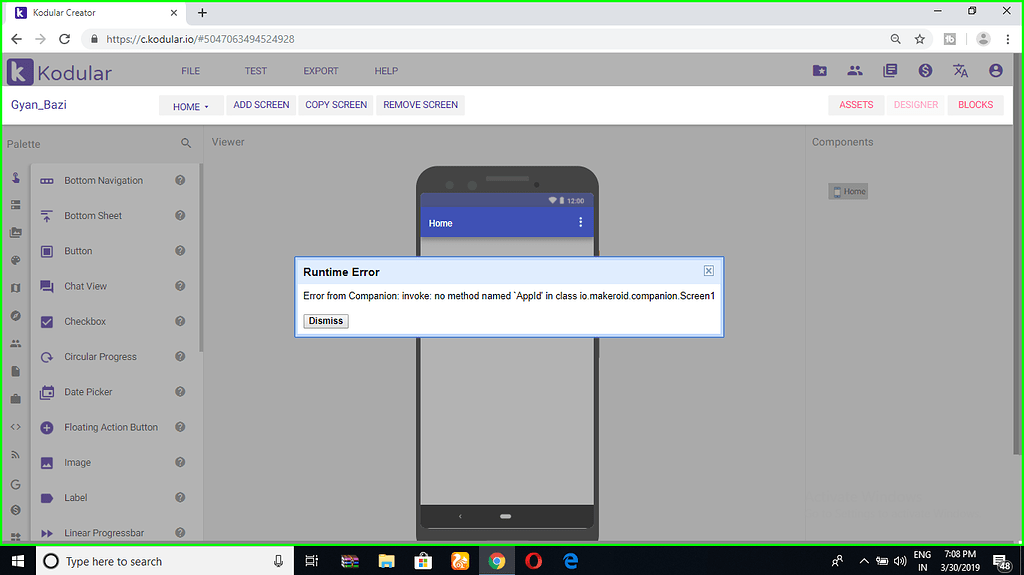
Task: Open File Explorer from the taskbar
Action: click(x=387, y=561)
